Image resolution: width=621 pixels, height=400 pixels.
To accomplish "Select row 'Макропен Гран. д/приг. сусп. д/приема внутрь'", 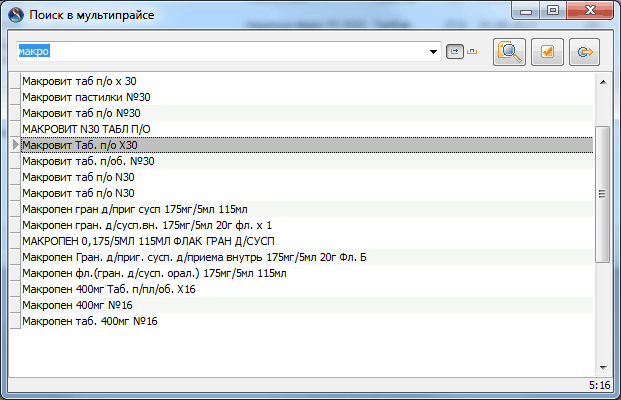I will pyautogui.click(x=307, y=257).
